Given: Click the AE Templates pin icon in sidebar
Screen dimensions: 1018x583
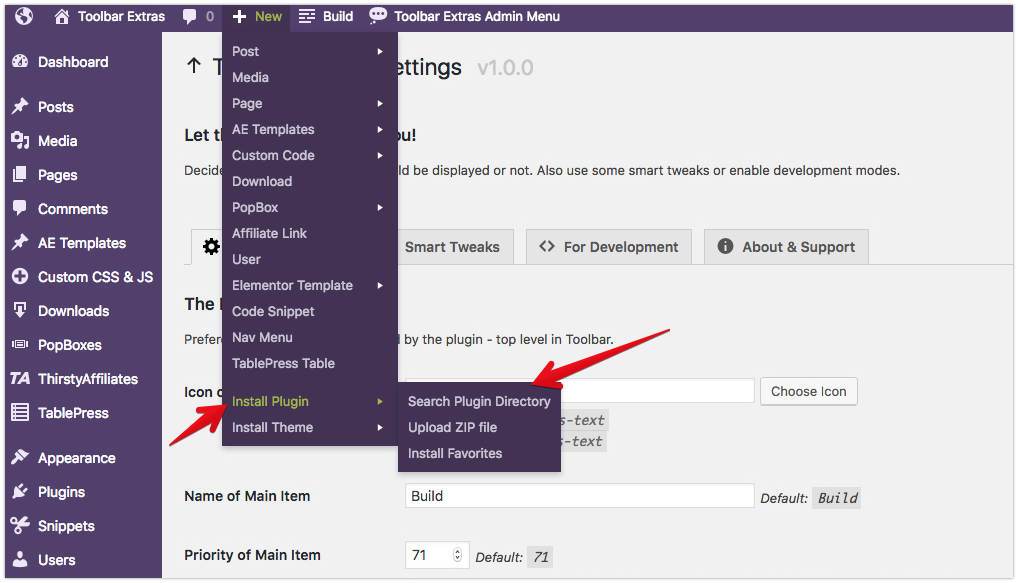Looking at the screenshot, I should (20, 242).
